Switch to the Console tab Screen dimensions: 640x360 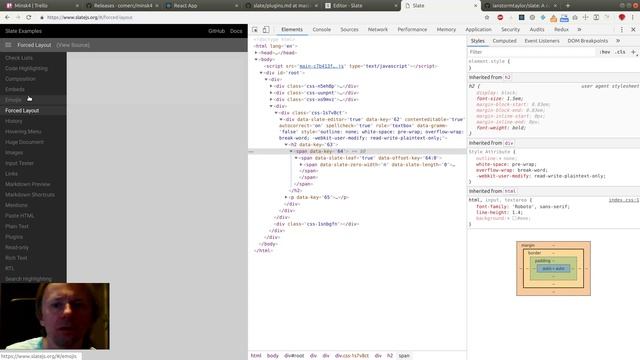point(322,30)
